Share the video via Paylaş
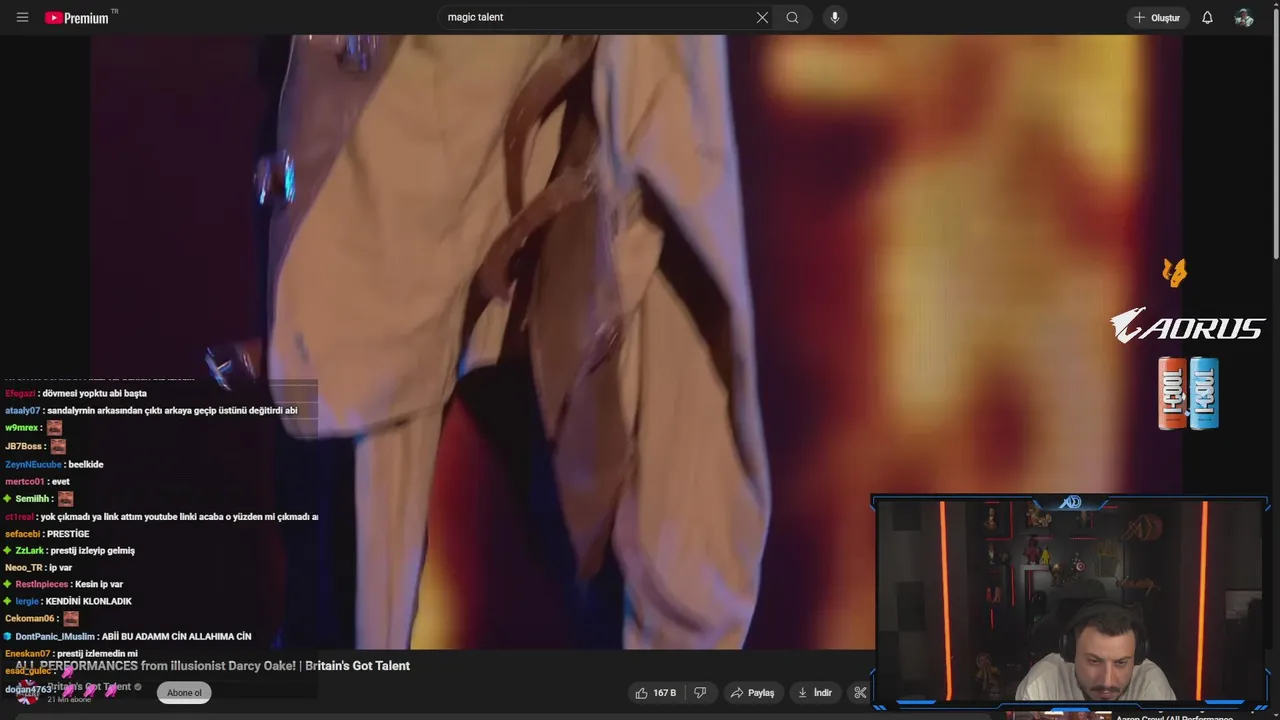Image resolution: width=1280 pixels, height=720 pixels. click(752, 693)
